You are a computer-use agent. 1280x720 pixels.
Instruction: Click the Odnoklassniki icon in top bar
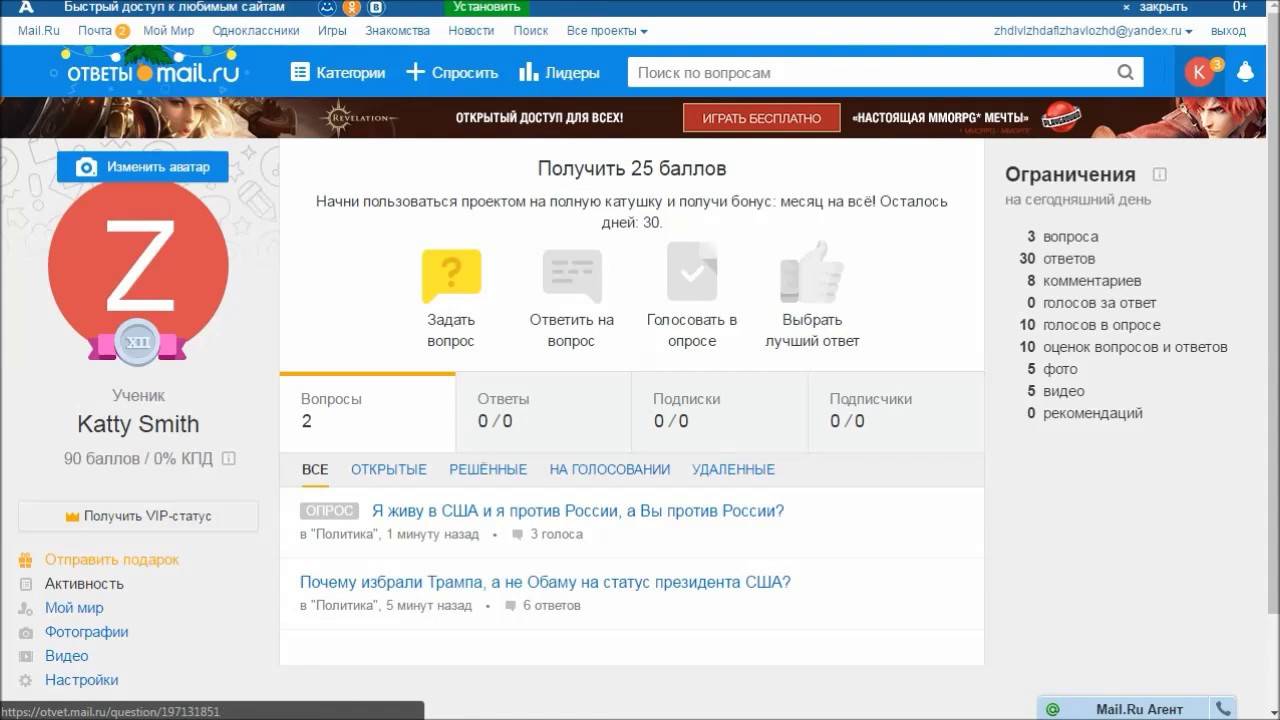tap(352, 7)
